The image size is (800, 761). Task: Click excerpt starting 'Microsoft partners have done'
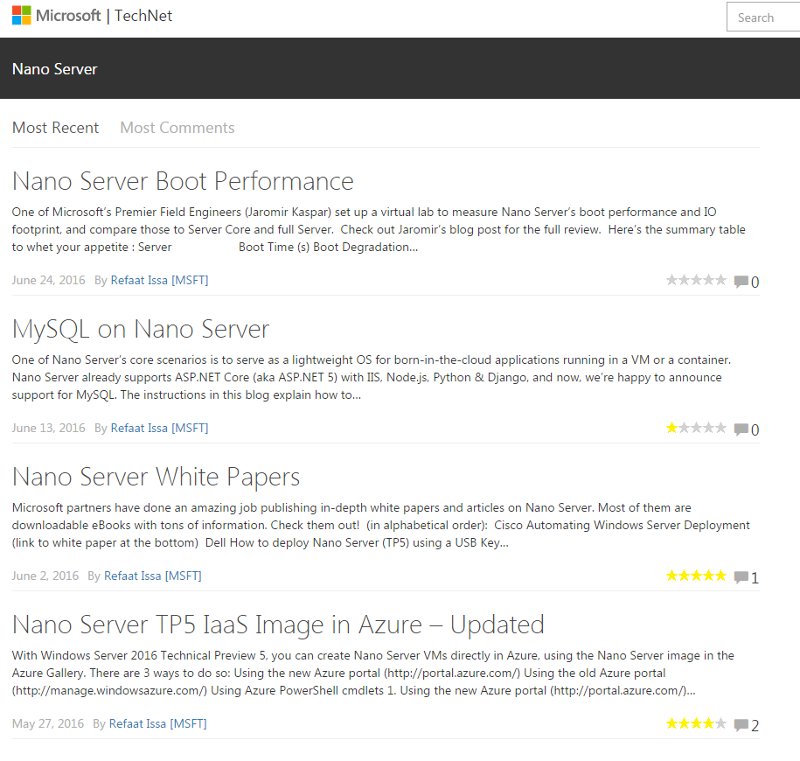point(381,525)
